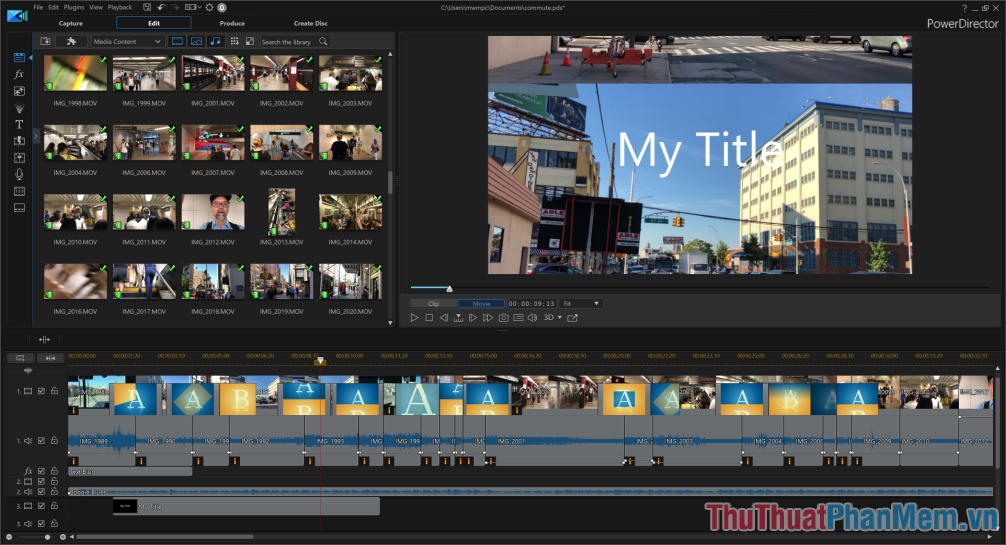Step to the previous frame
Image resolution: width=1006 pixels, height=545 pixels.
coord(444,318)
